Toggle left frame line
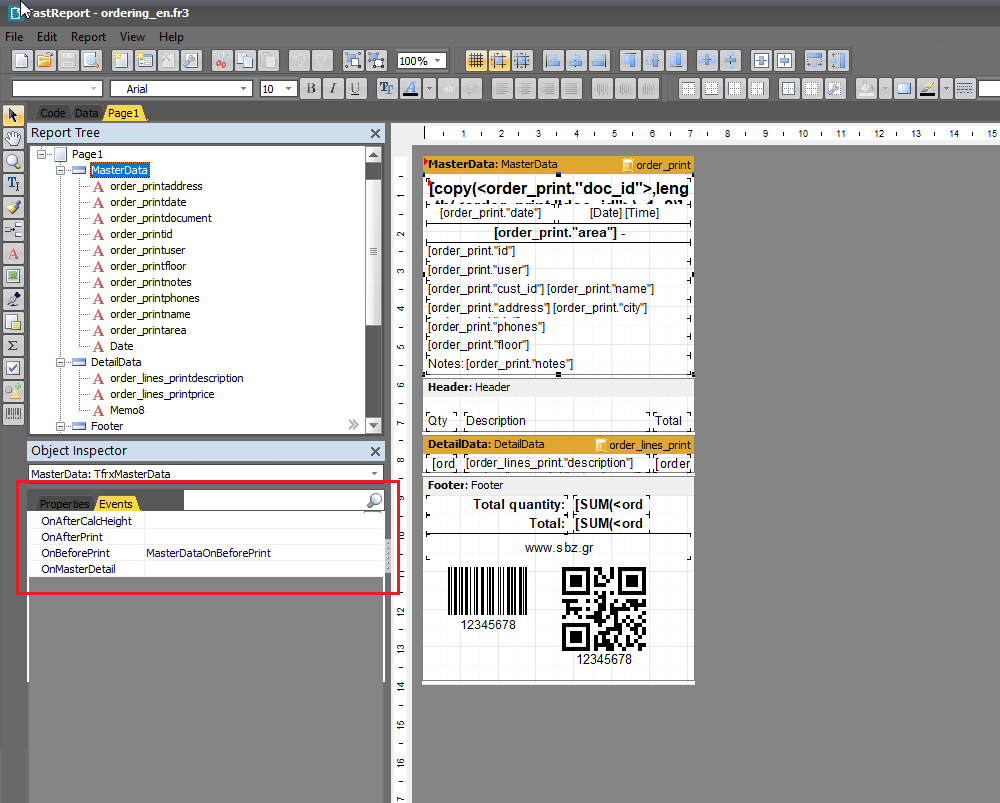The height and width of the screenshot is (803, 1000). click(735, 89)
